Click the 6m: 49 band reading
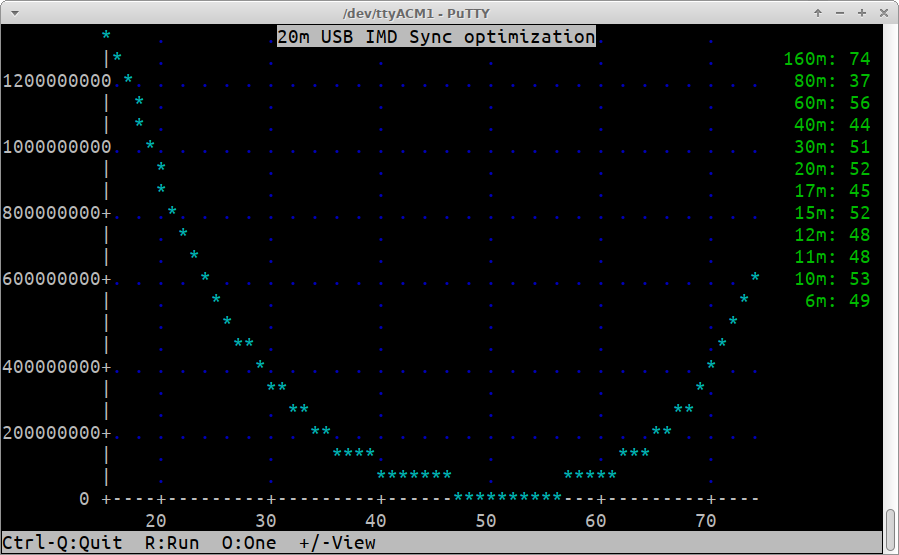The height and width of the screenshot is (555, 899). (837, 301)
